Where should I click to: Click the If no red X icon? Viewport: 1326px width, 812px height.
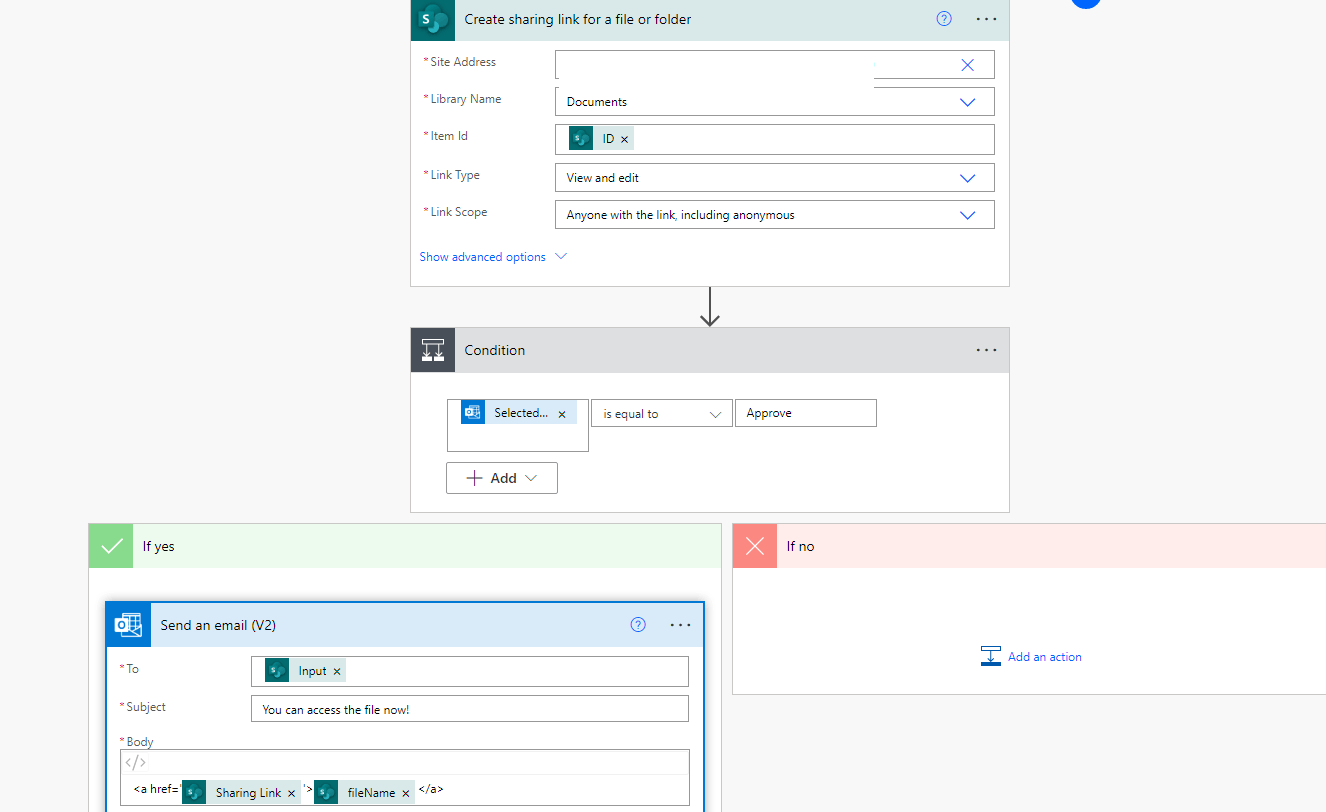coord(755,546)
